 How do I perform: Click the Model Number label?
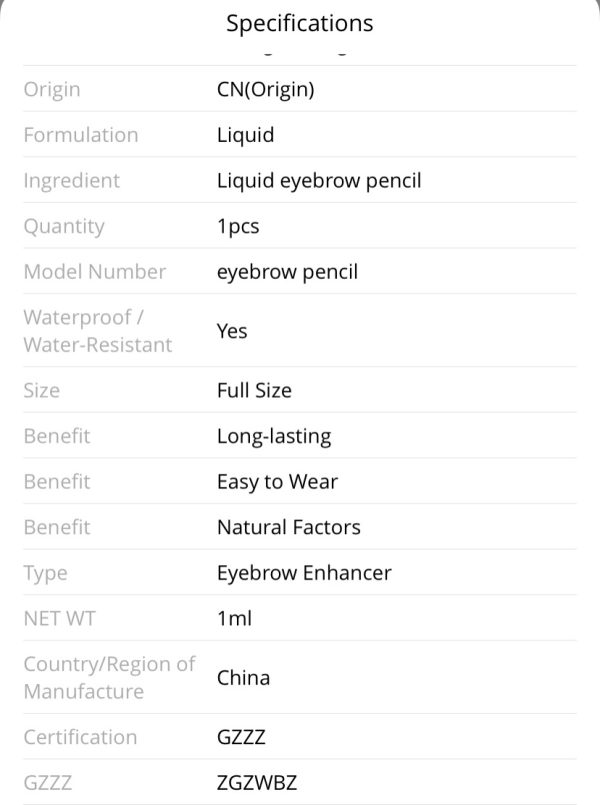[x=95, y=272]
